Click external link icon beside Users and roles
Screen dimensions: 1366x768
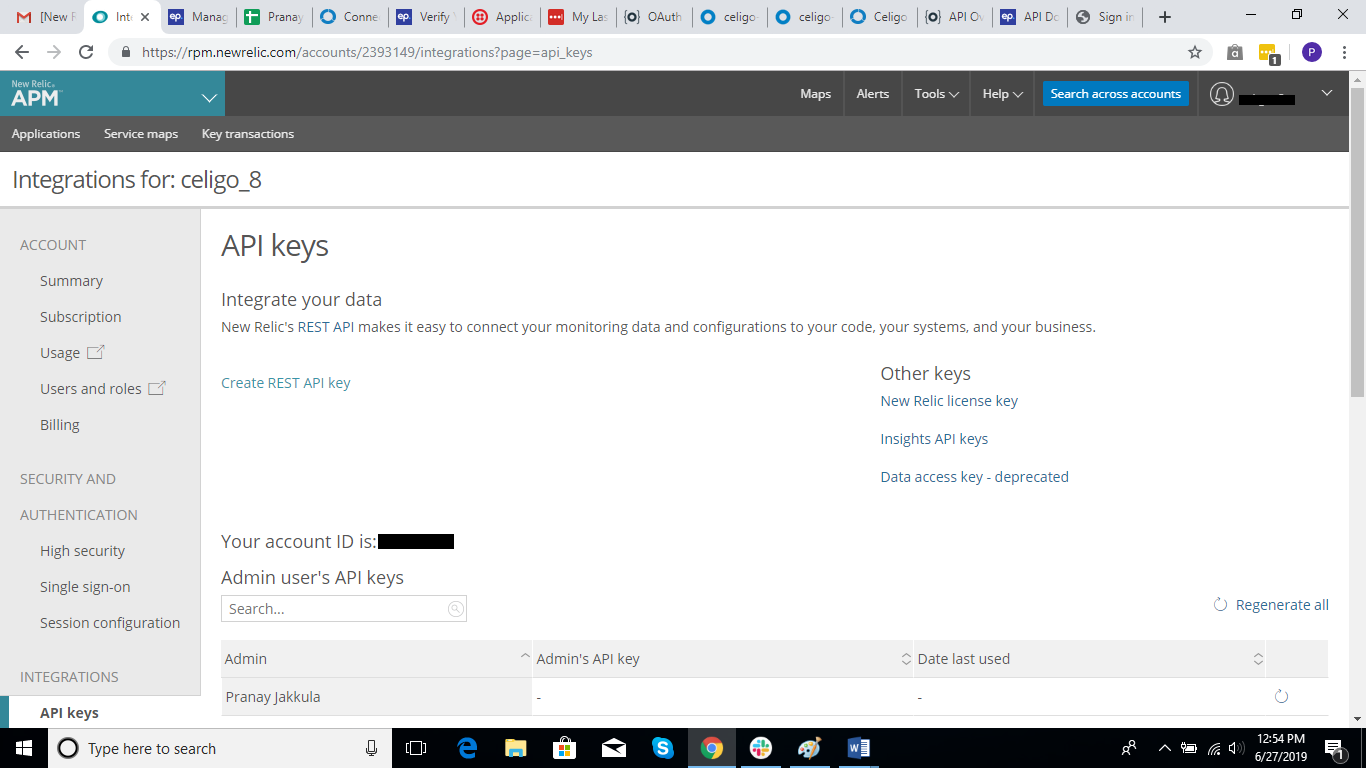(157, 388)
